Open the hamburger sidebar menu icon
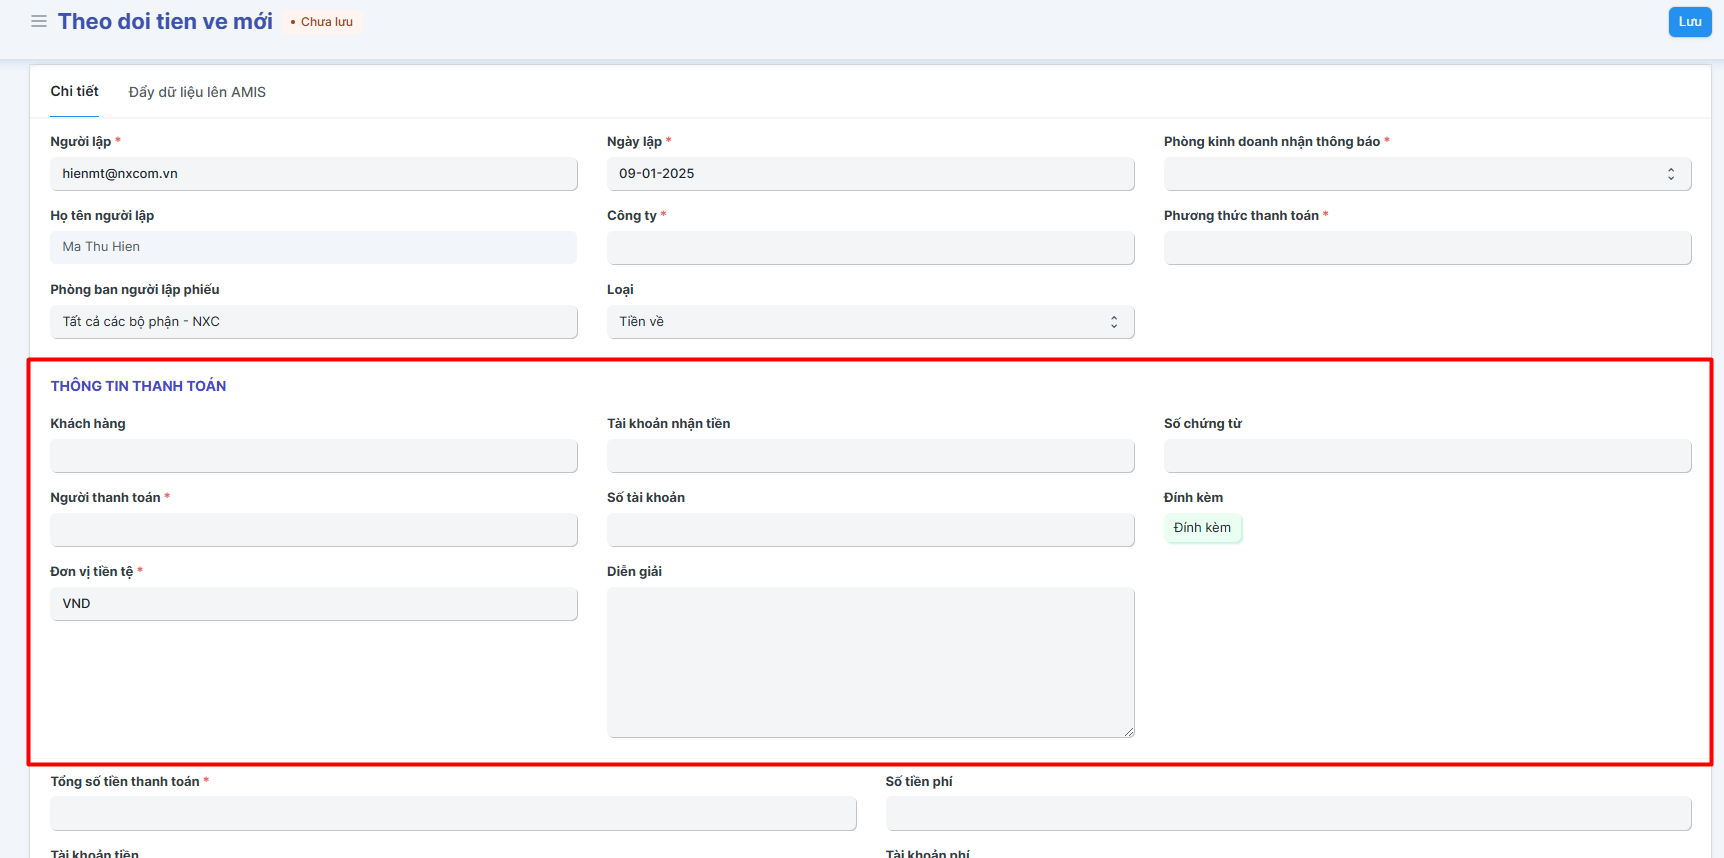Screen dimensions: 1724x858 click(x=39, y=21)
